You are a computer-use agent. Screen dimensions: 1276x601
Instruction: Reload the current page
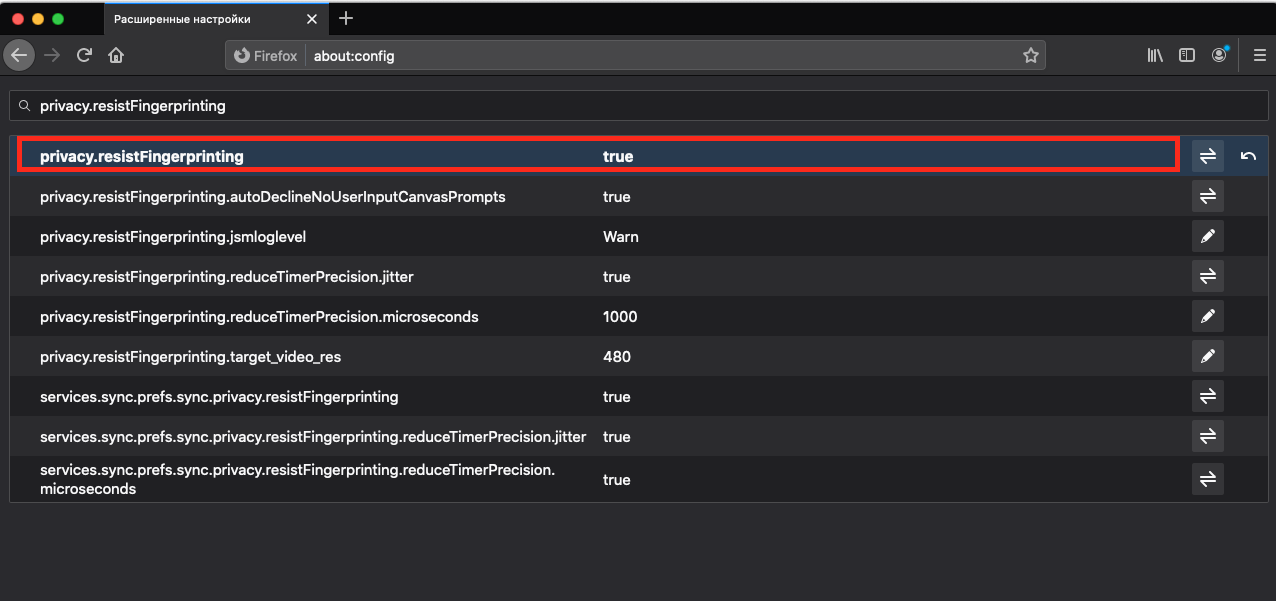(85, 56)
